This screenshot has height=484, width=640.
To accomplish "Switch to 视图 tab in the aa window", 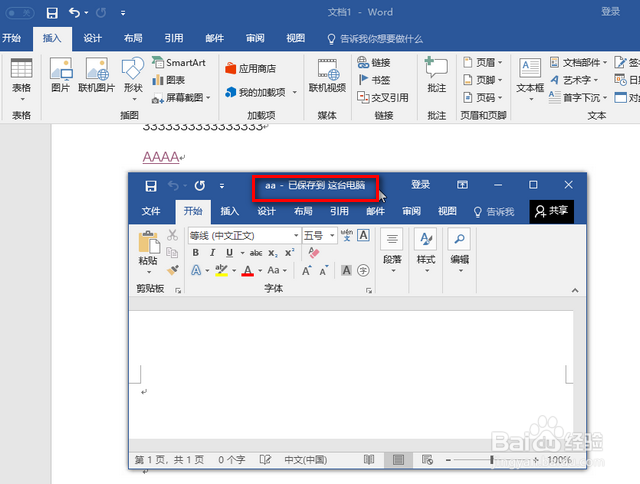I will point(447,211).
